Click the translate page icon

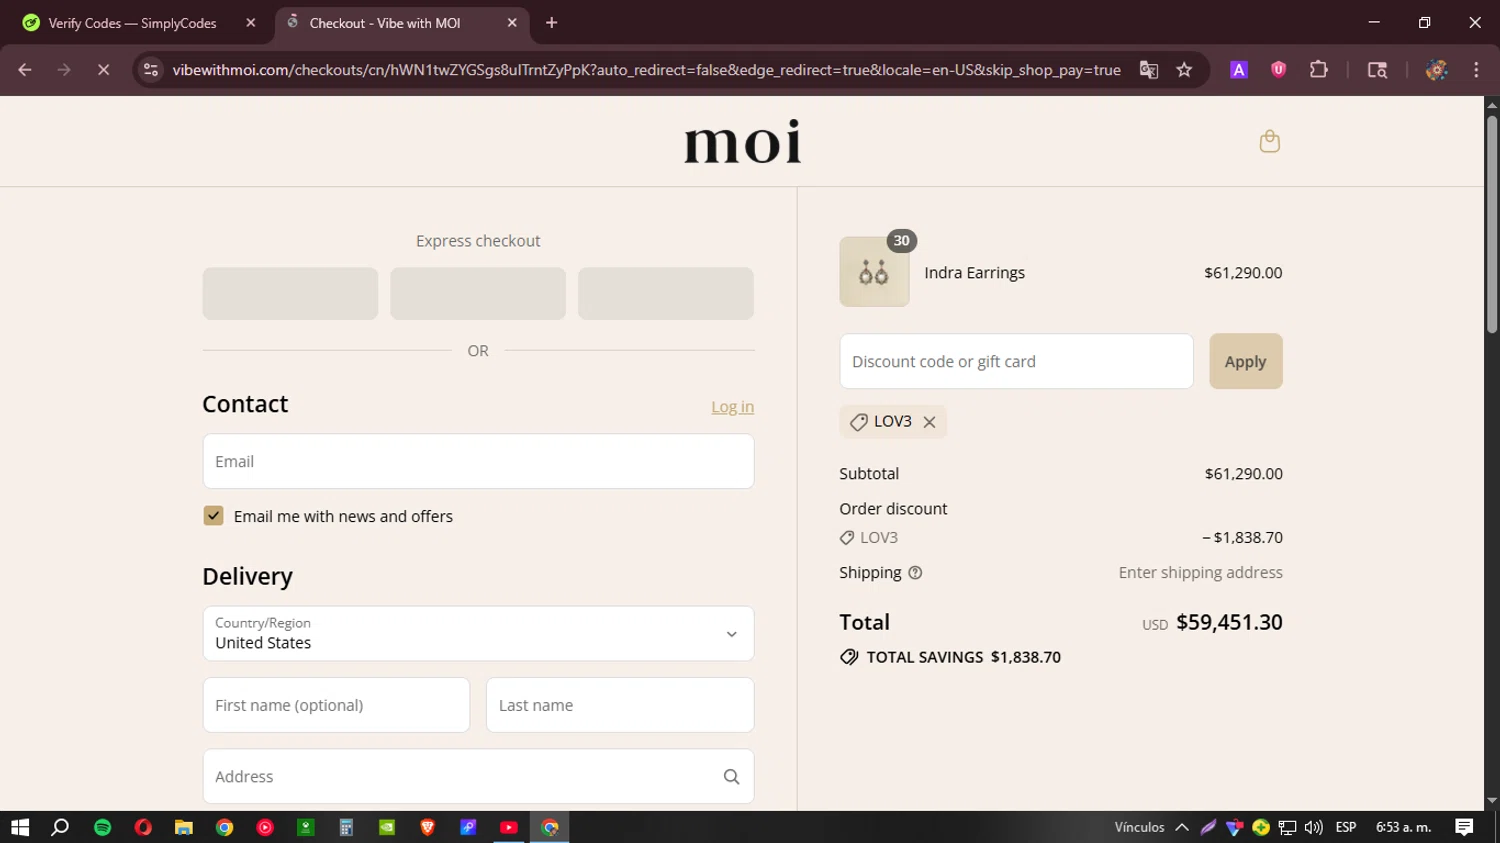[1148, 70]
